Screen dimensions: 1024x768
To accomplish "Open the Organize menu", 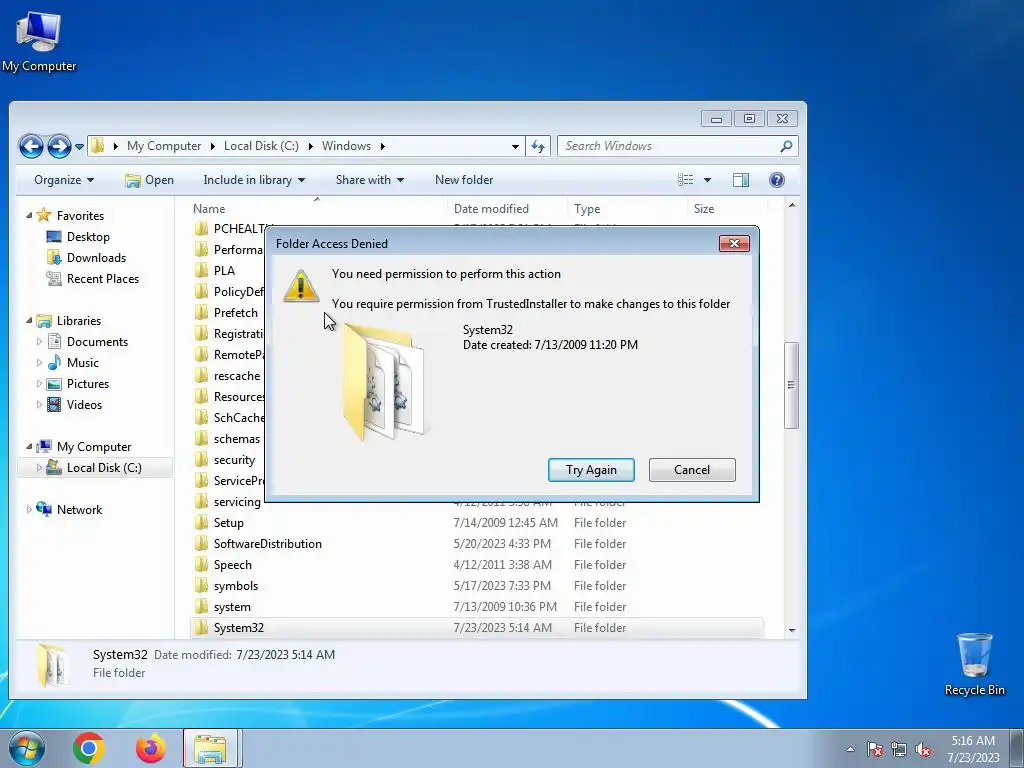I will click(x=63, y=180).
